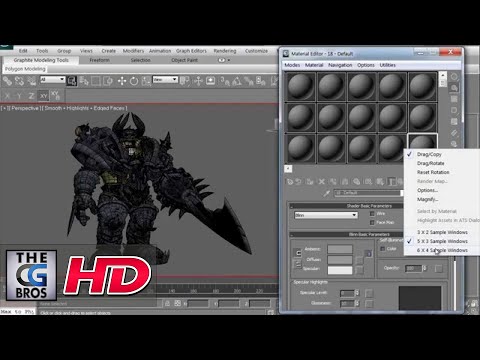Click the Ambient color swatch

[x=340, y=249]
